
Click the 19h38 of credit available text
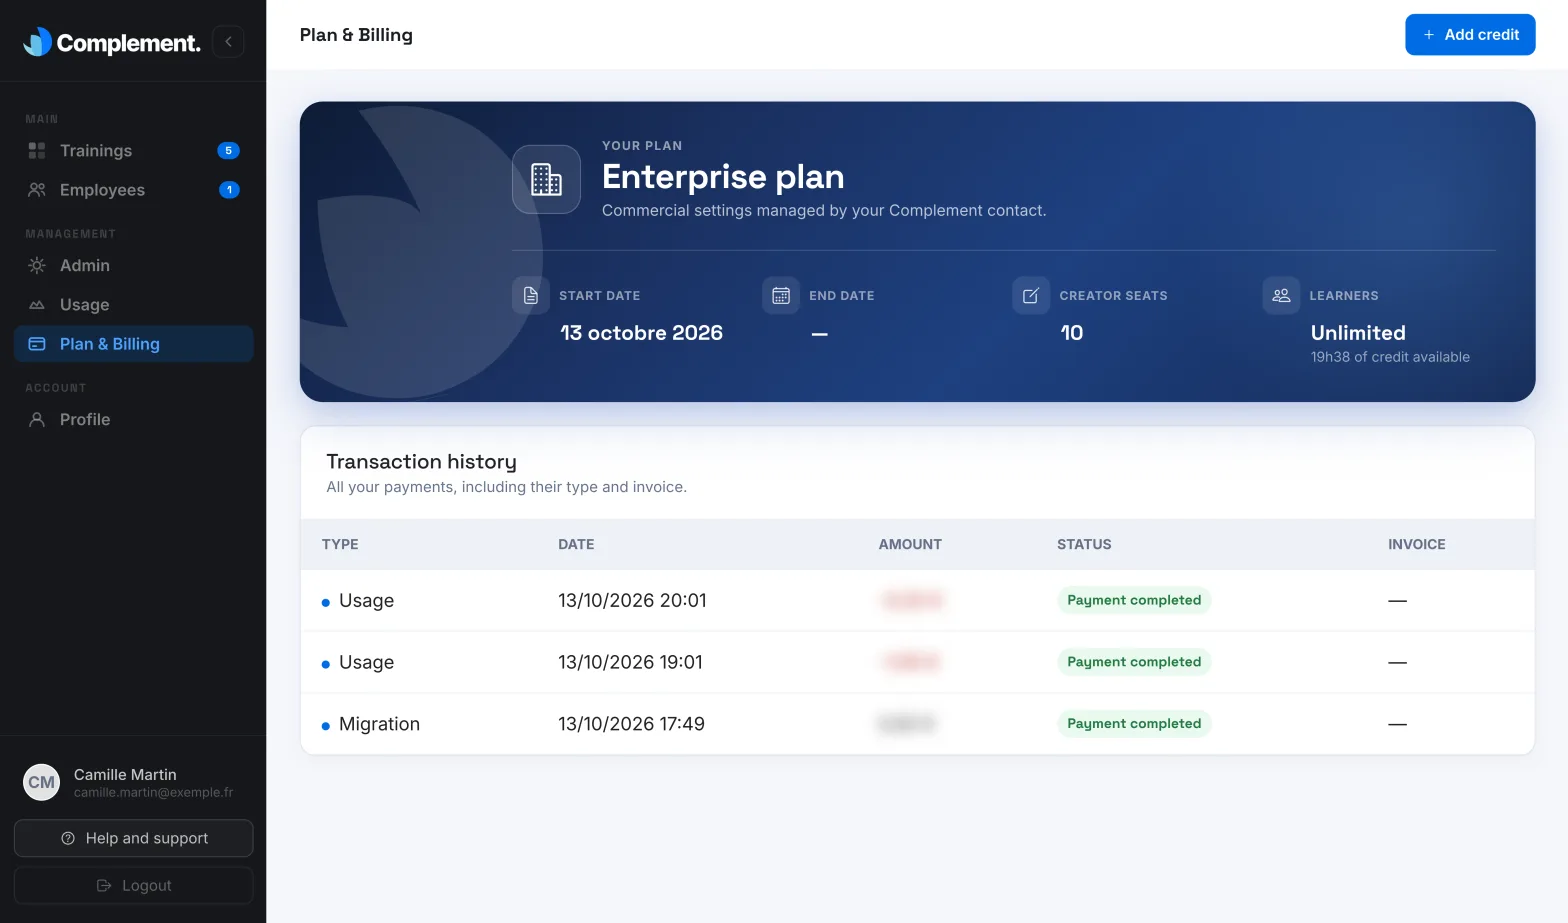tap(1390, 357)
